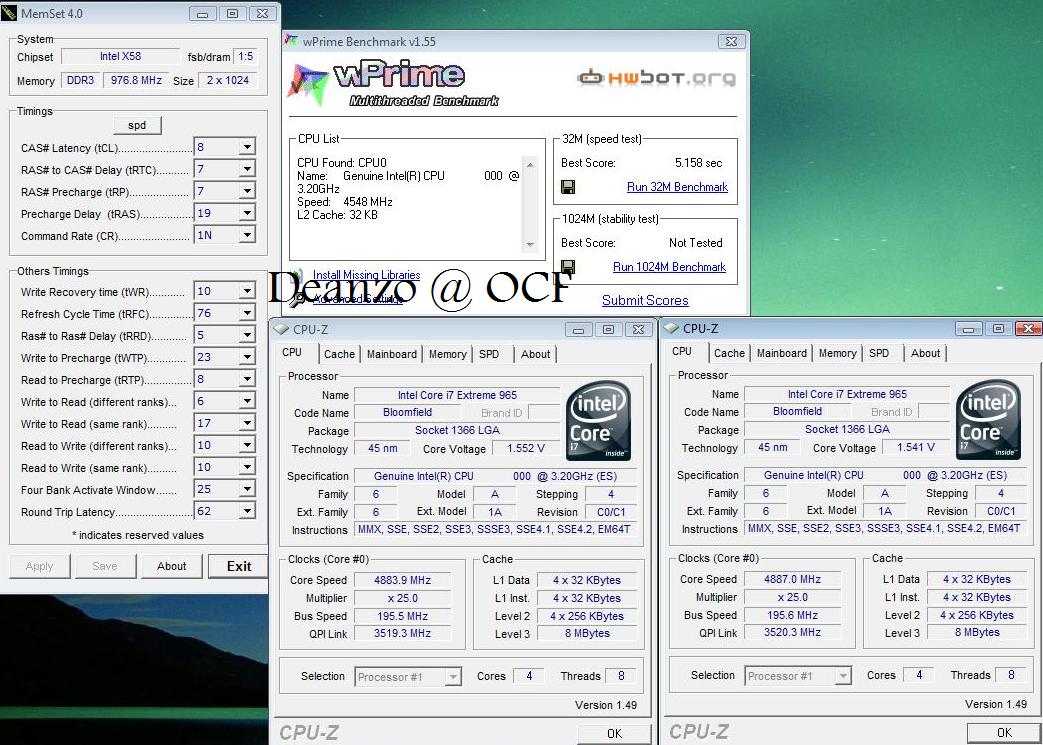The height and width of the screenshot is (745, 1043).
Task: Click the CPU List scrollbar down arrow
Action: point(530,244)
